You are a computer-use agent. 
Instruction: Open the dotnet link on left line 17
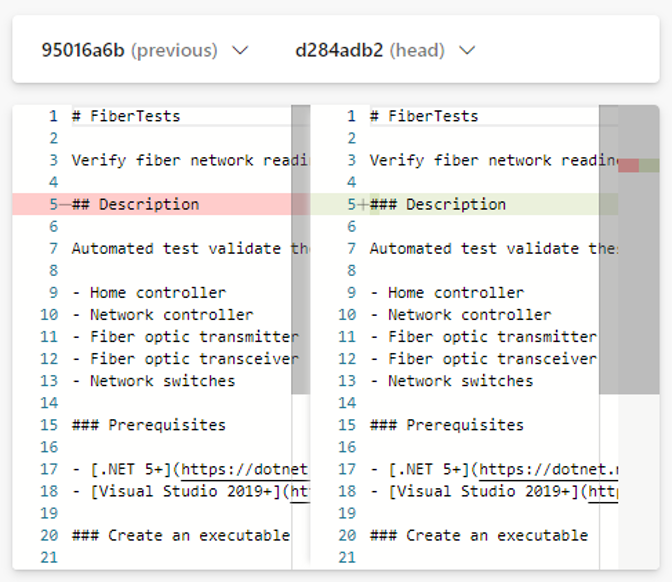(245, 469)
